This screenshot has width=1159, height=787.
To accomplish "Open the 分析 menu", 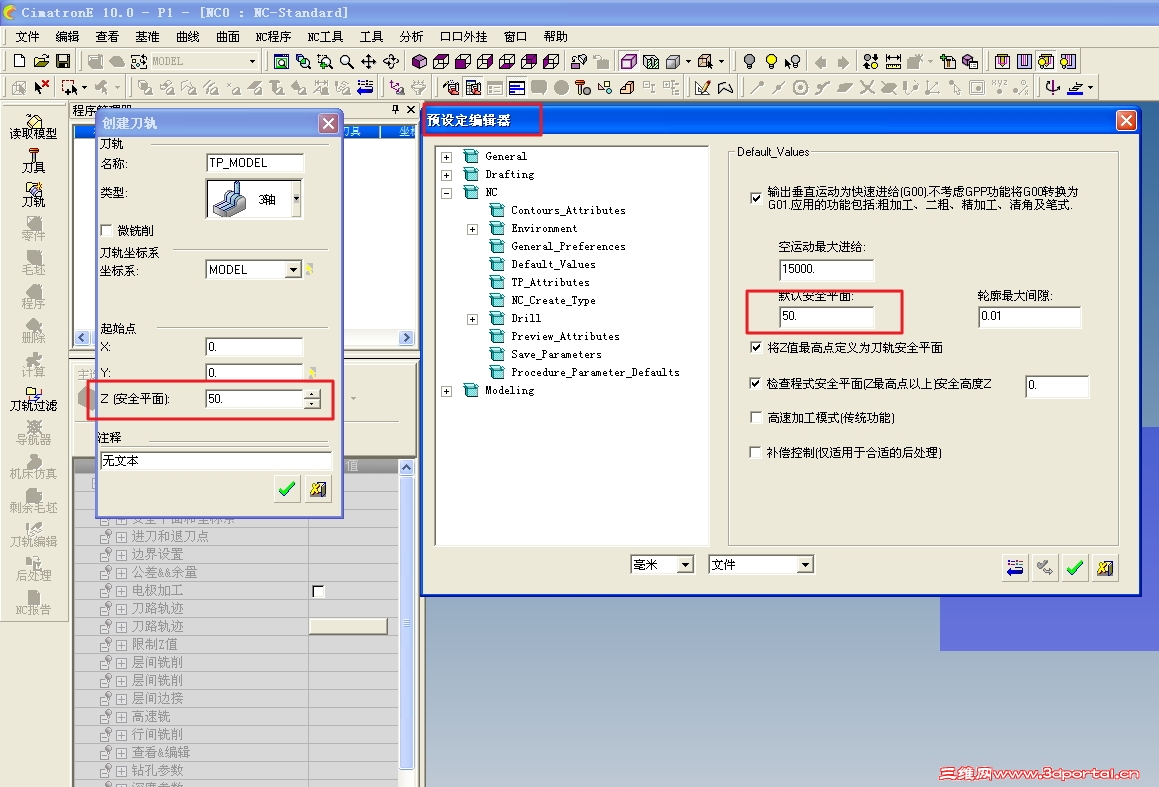I will (412, 36).
